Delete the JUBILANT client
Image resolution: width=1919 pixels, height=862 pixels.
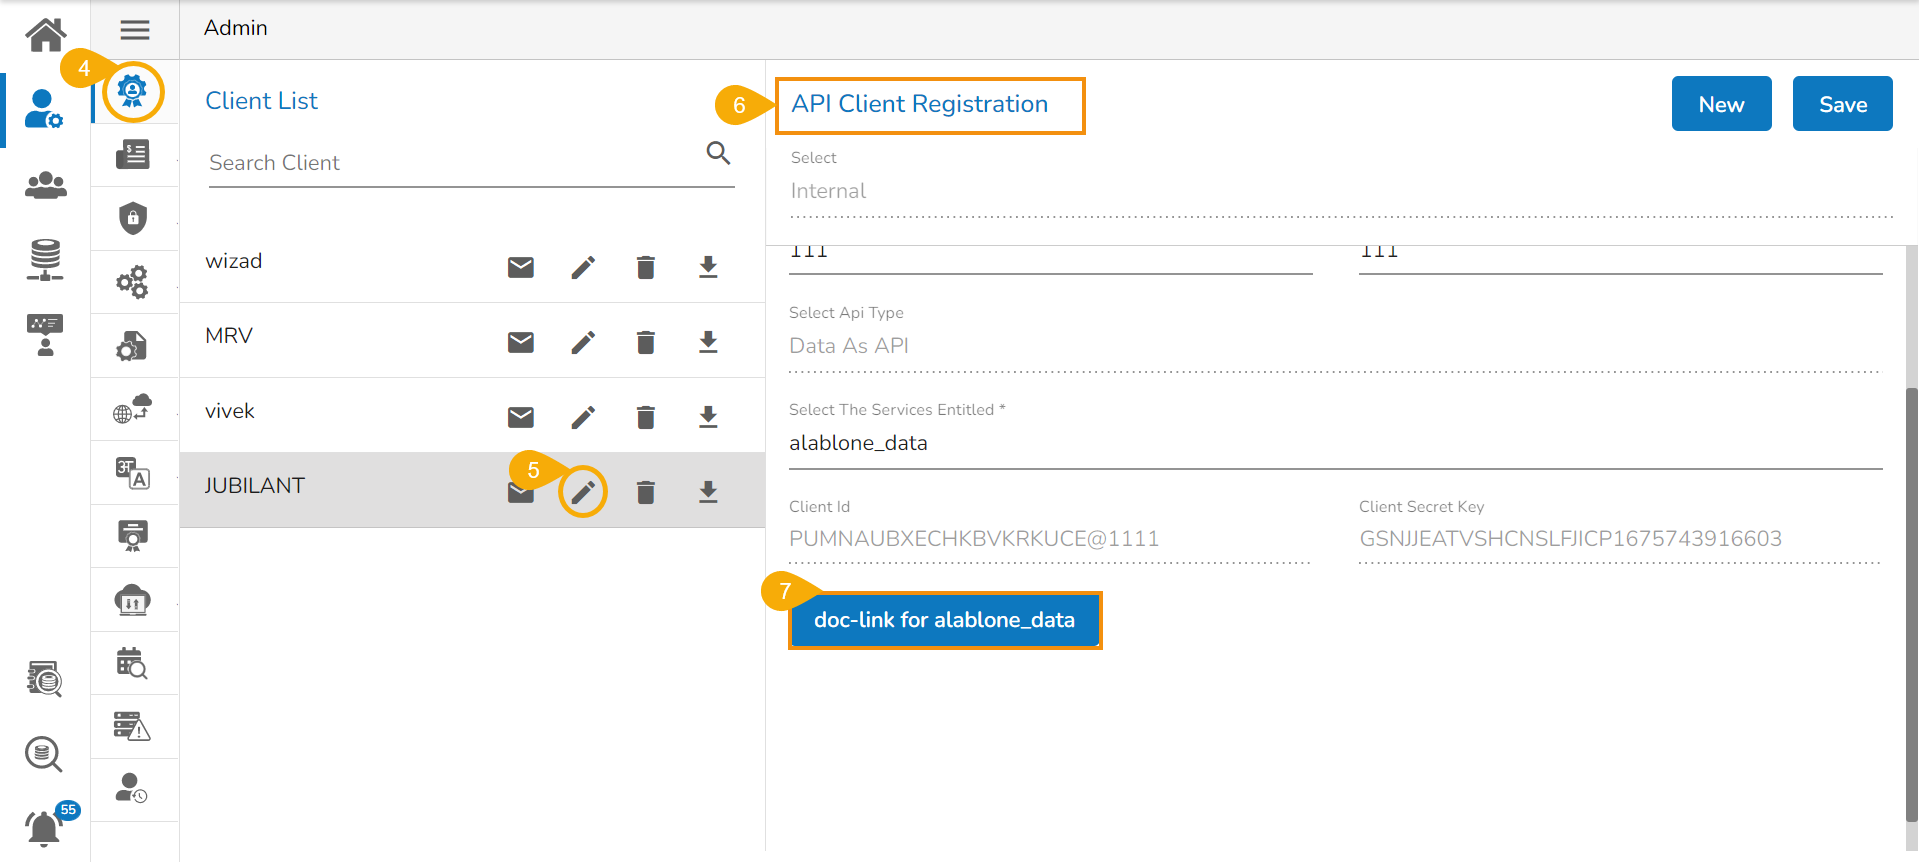[646, 492]
